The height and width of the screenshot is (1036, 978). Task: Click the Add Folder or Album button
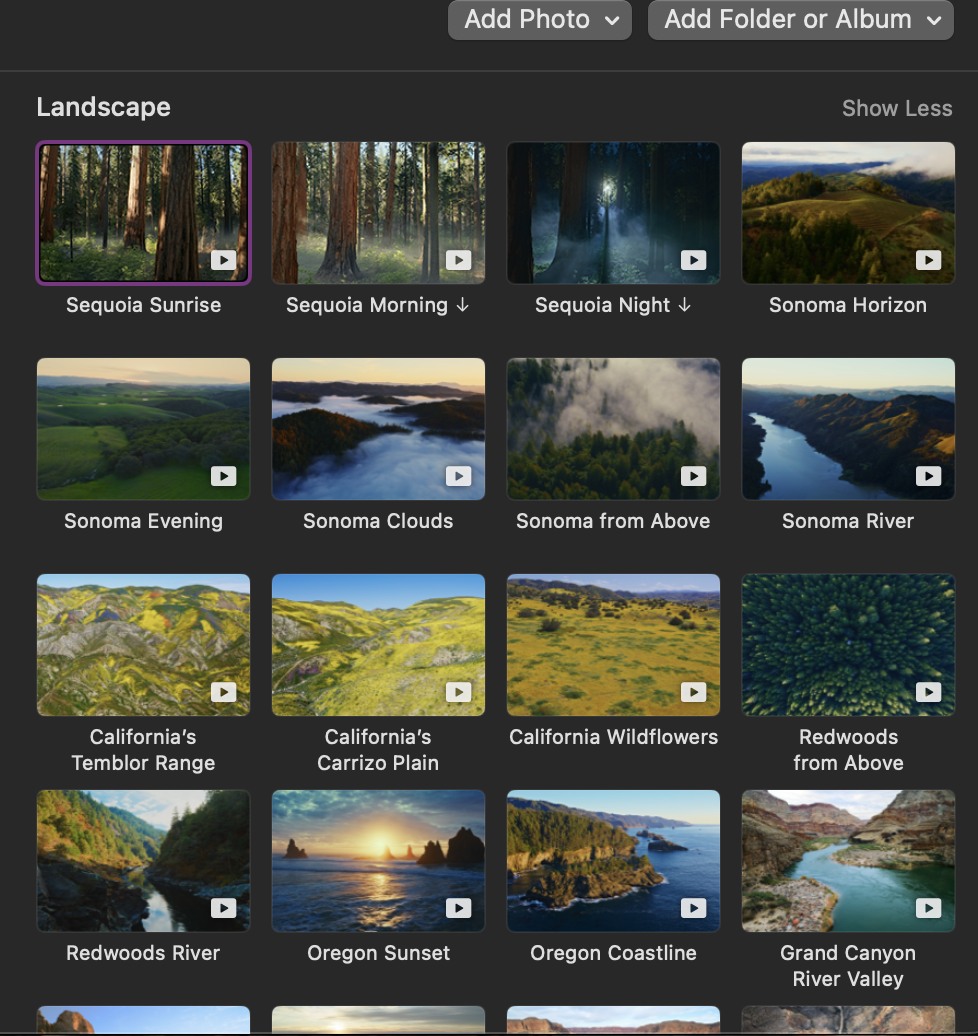787,19
